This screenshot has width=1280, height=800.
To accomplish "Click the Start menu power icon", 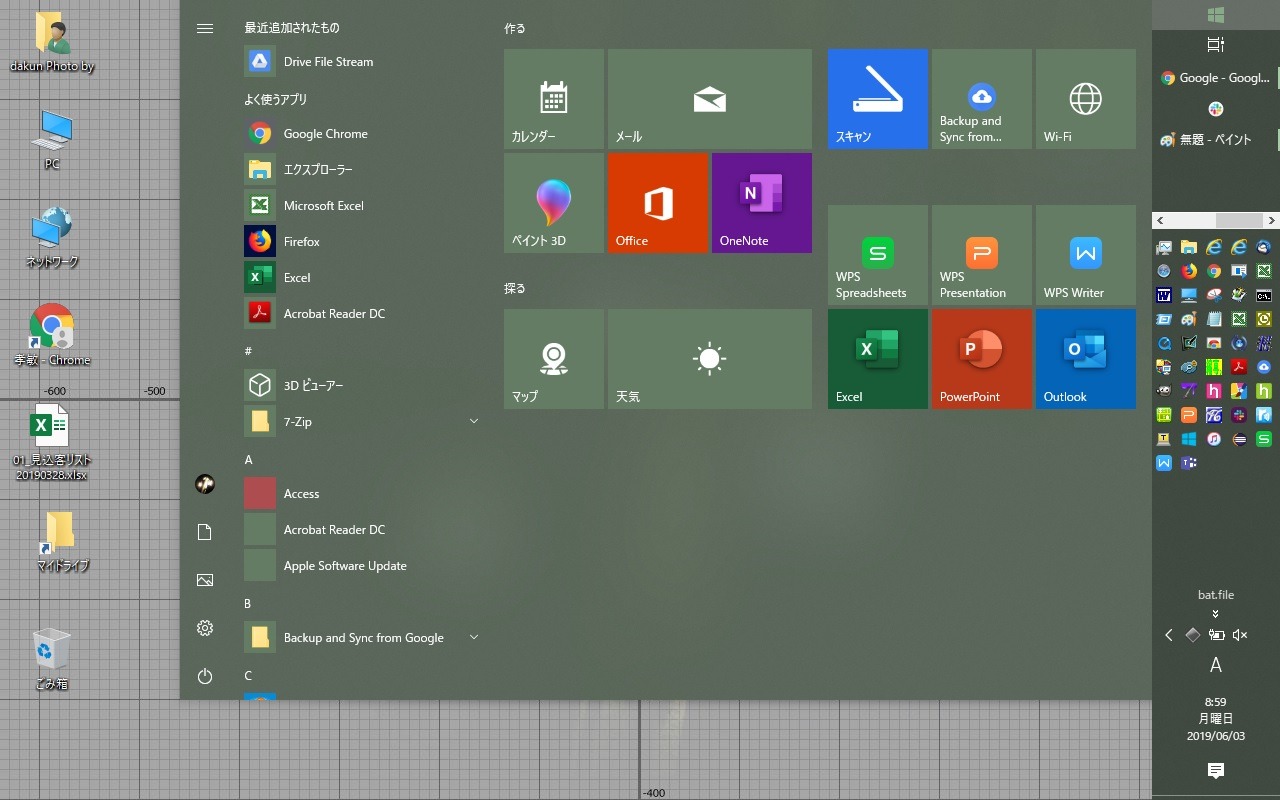I will [205, 676].
